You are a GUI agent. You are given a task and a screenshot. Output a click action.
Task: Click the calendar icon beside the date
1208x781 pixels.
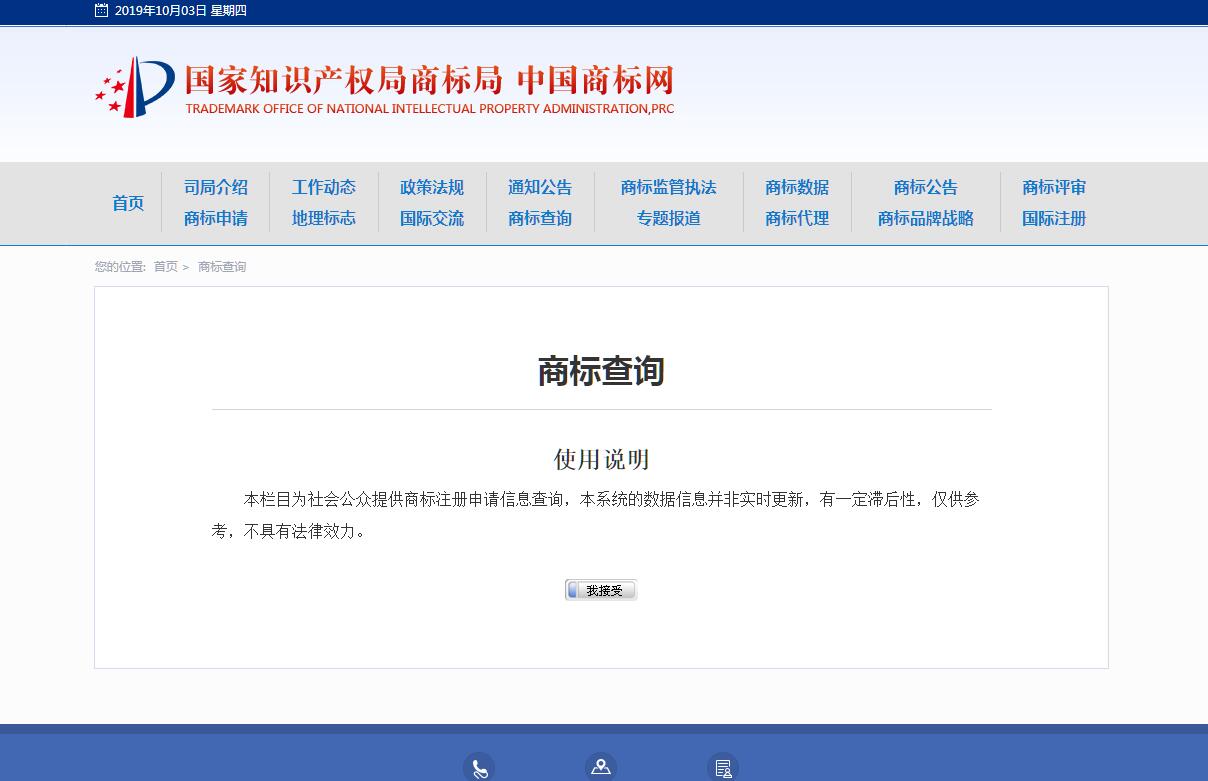pos(101,11)
